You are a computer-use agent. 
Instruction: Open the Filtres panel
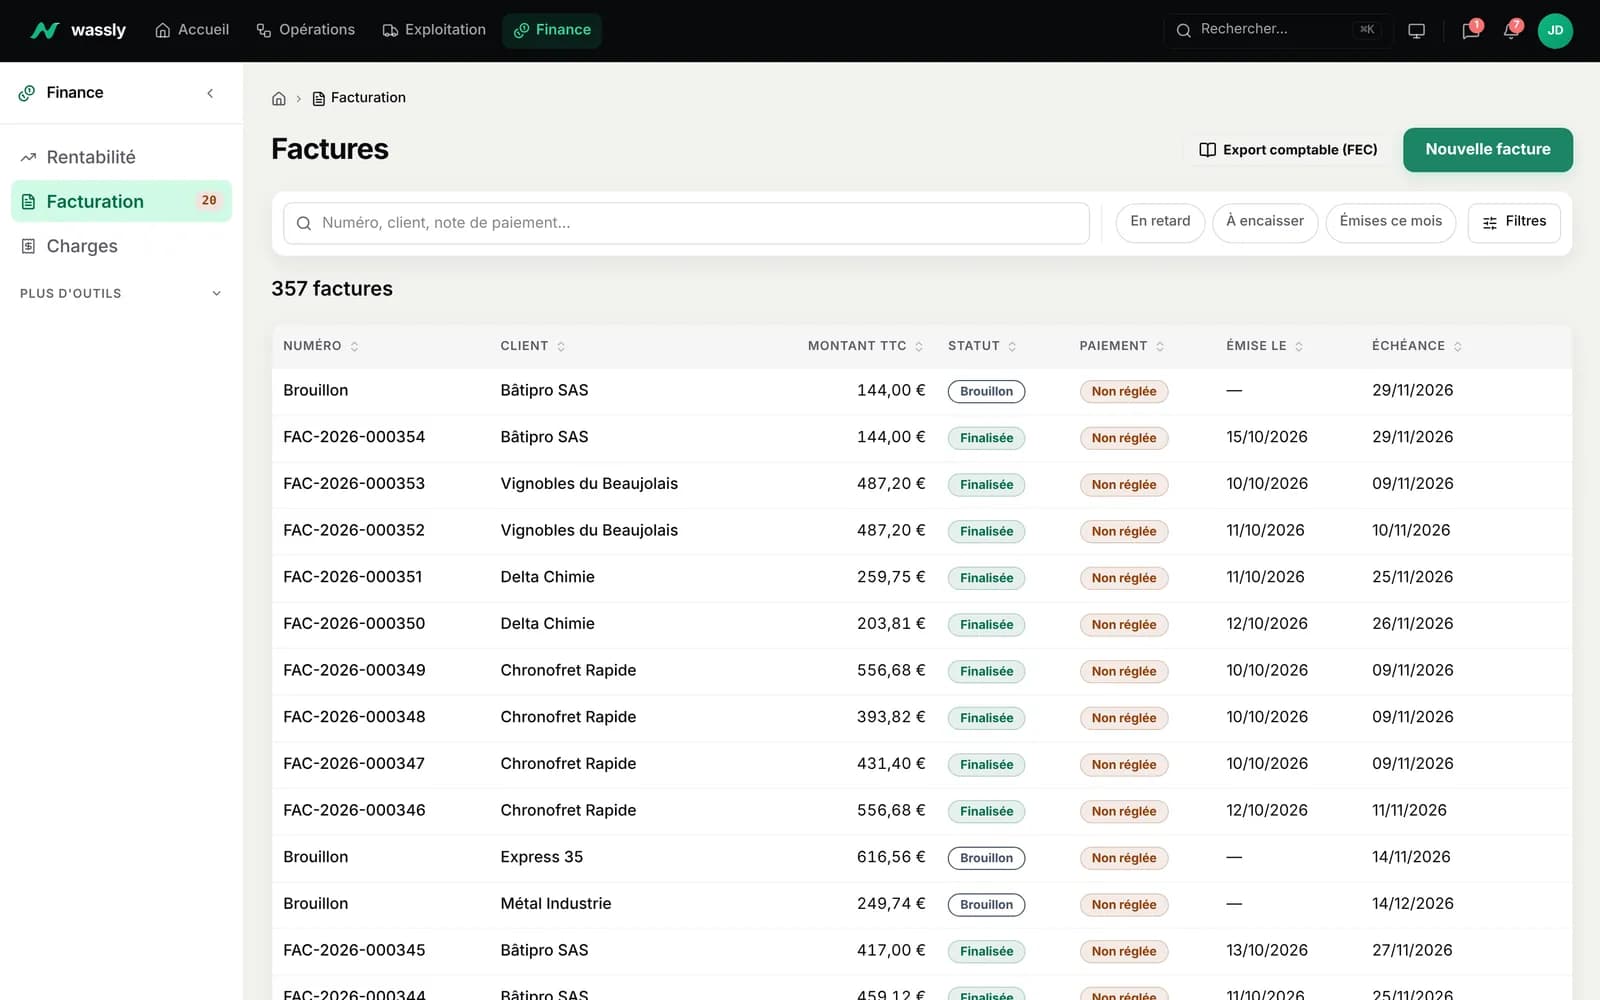tap(1514, 222)
